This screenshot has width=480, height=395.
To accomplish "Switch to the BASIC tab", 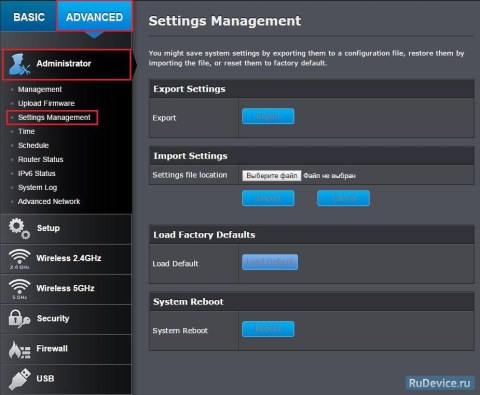I will click(29, 17).
